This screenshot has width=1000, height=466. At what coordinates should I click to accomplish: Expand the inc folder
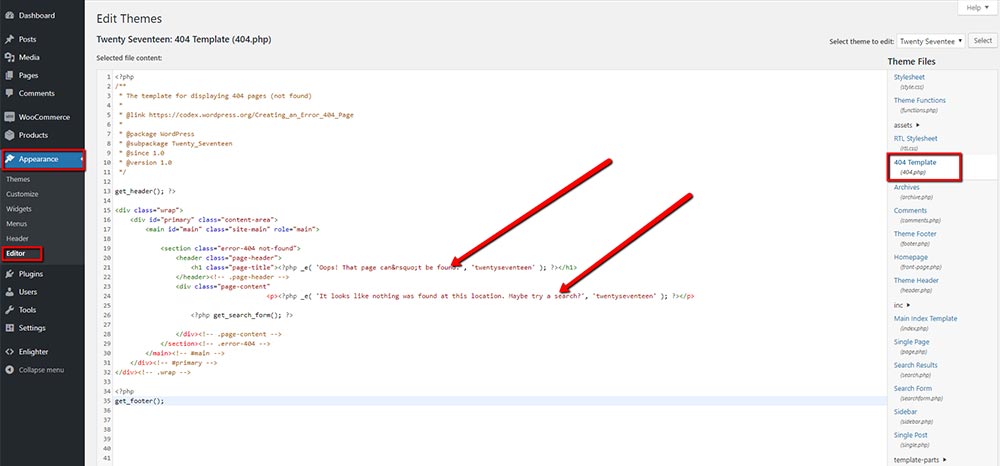(x=901, y=305)
